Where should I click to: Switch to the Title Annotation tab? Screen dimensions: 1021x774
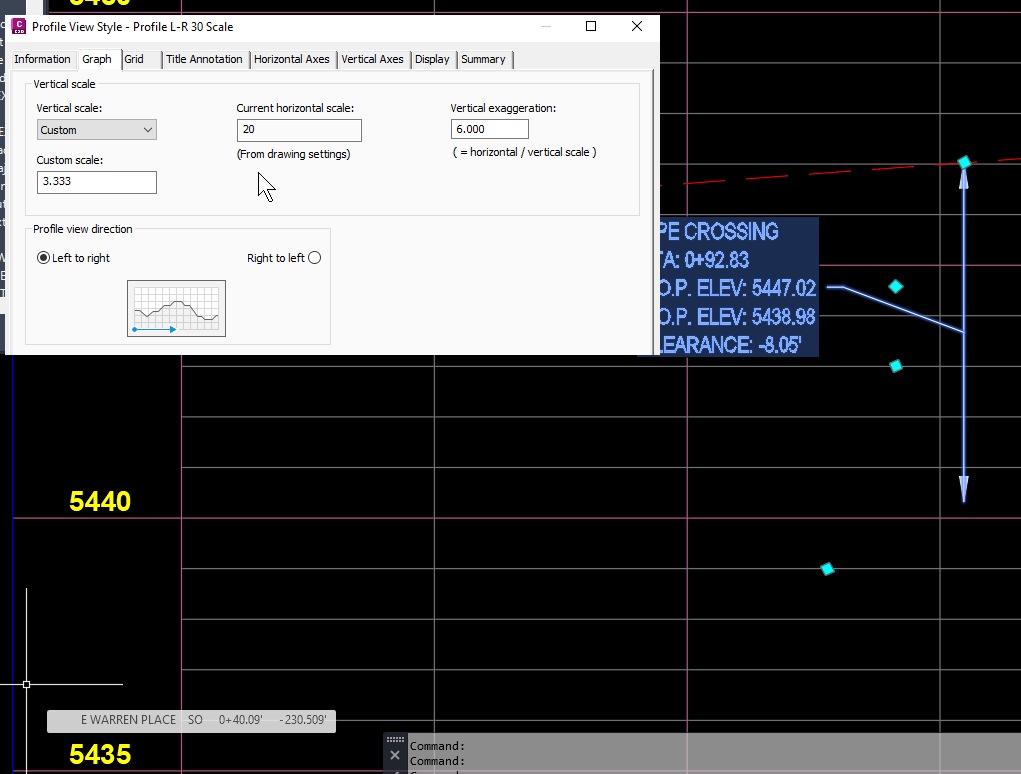pos(204,59)
